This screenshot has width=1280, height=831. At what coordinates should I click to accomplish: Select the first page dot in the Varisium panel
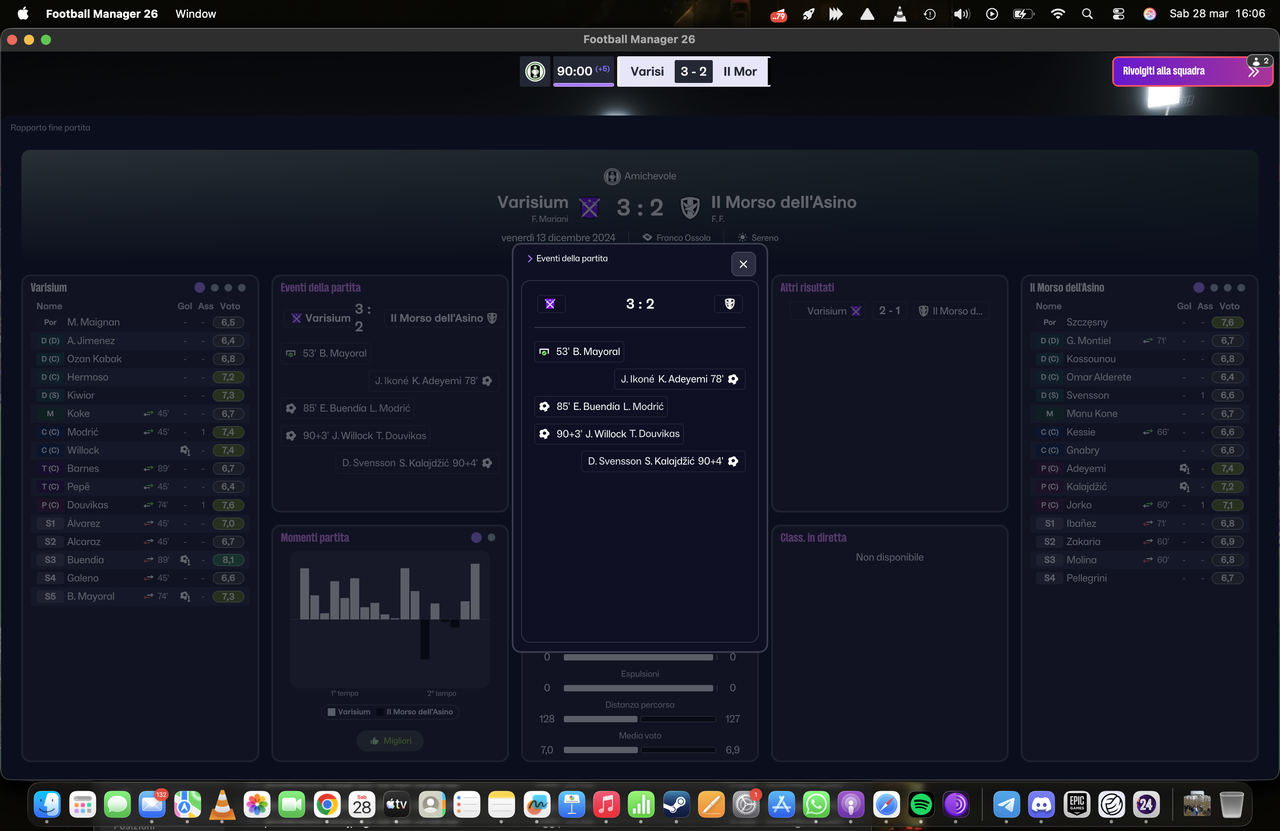pyautogui.click(x=200, y=288)
